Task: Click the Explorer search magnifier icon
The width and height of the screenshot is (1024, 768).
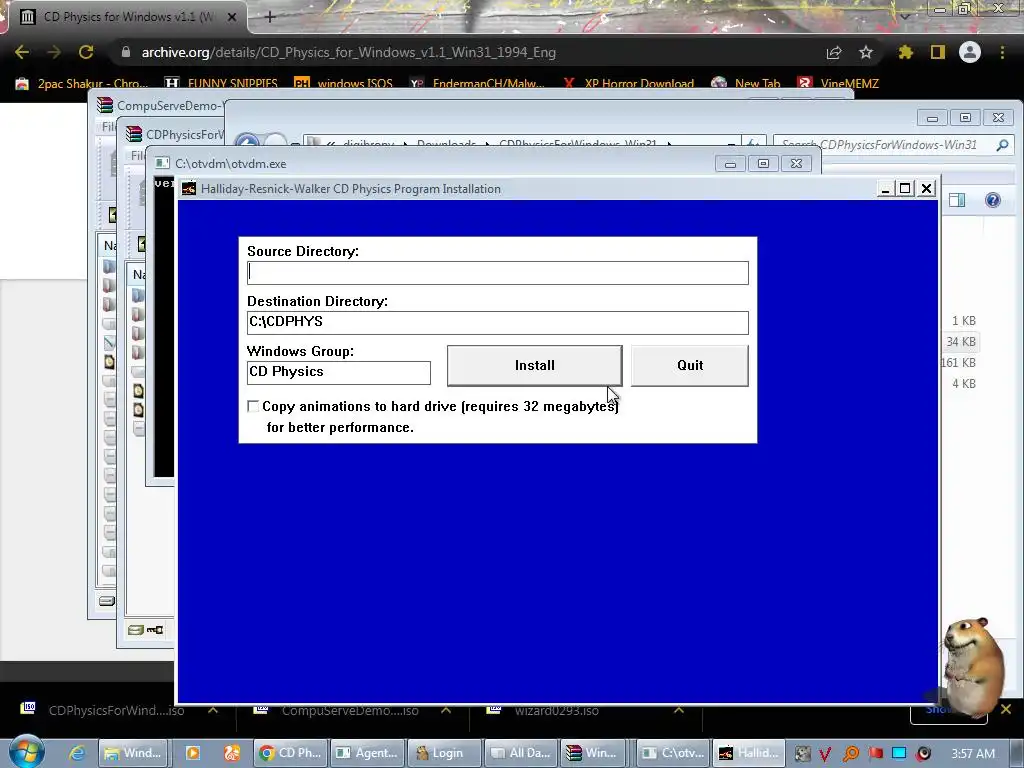Action: click(x=1002, y=145)
